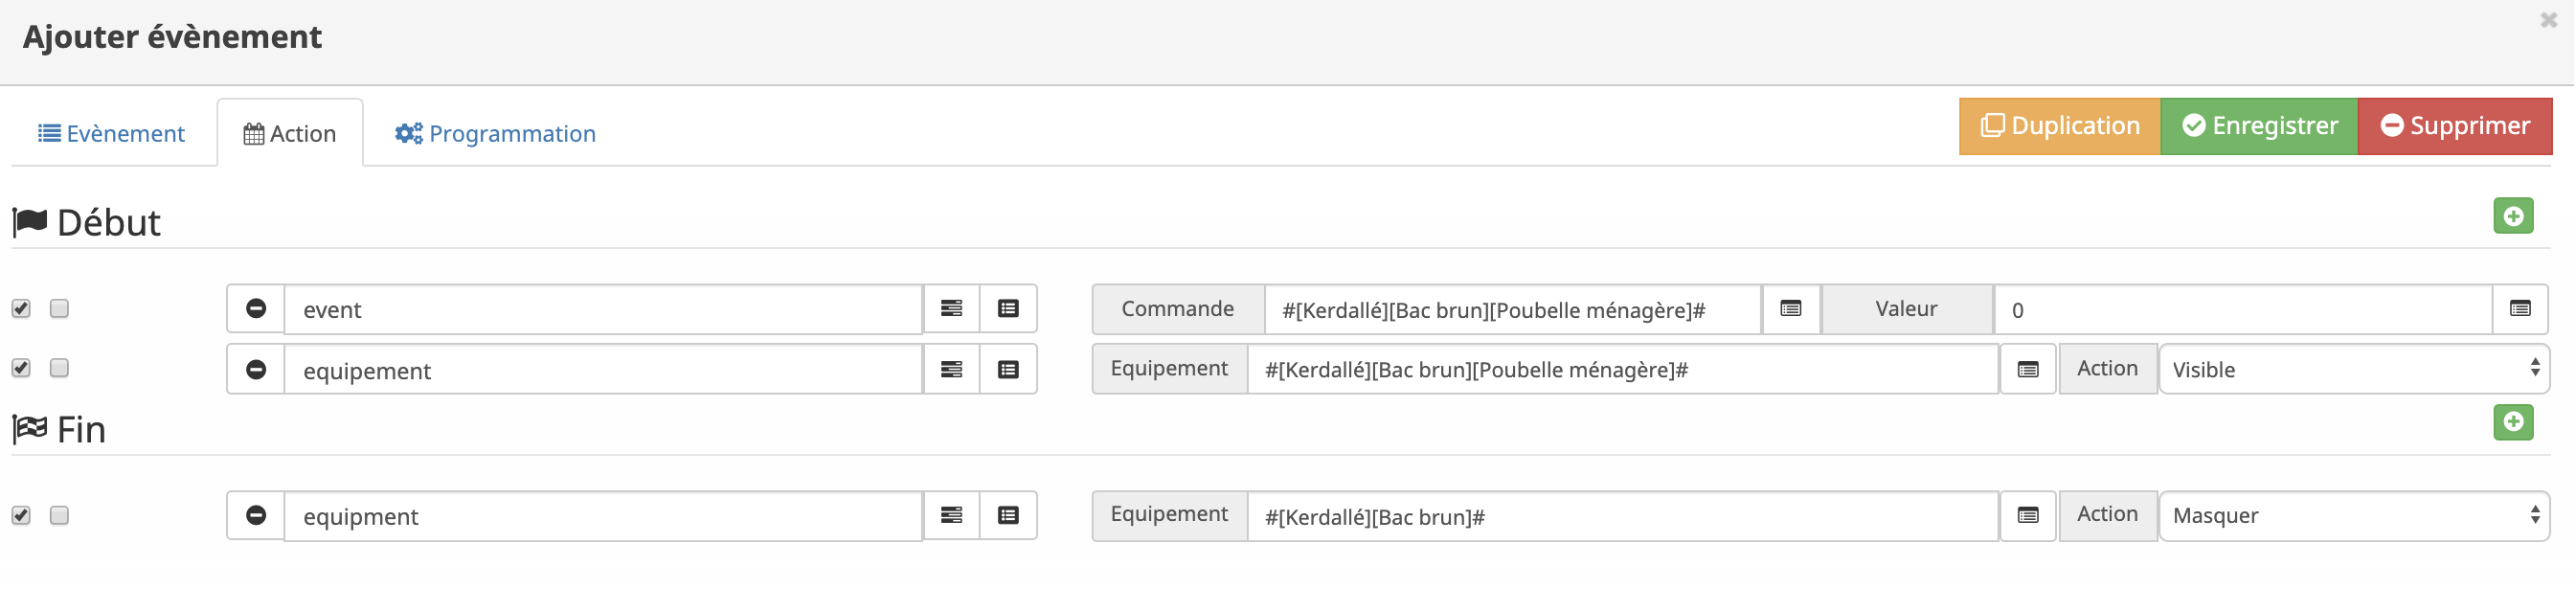Image resolution: width=2576 pixels, height=611 pixels.
Task: Open the Programmation tab
Action: (x=495, y=134)
